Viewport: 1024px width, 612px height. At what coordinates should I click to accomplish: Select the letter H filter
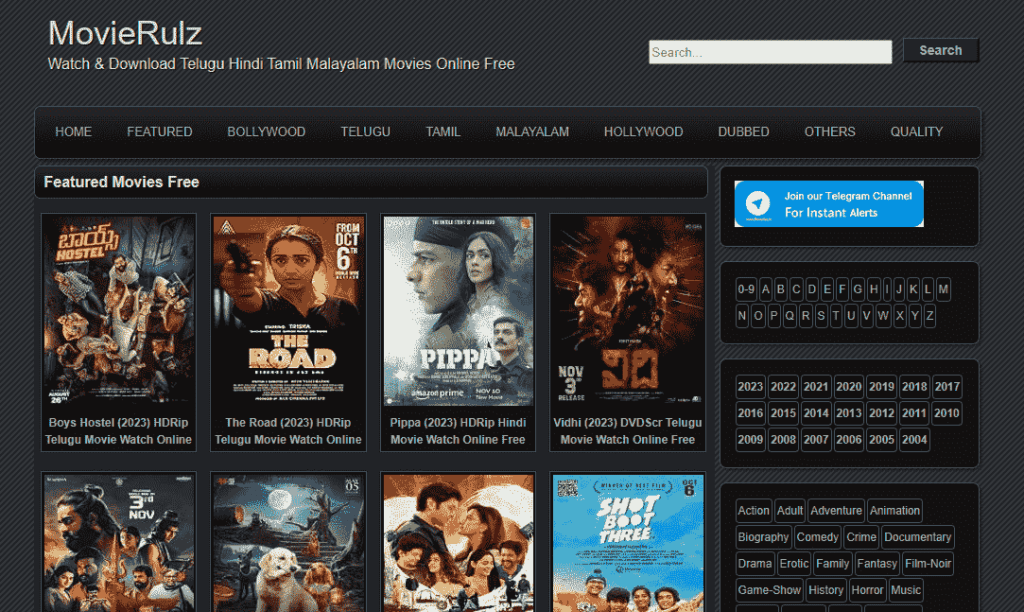[x=874, y=289]
